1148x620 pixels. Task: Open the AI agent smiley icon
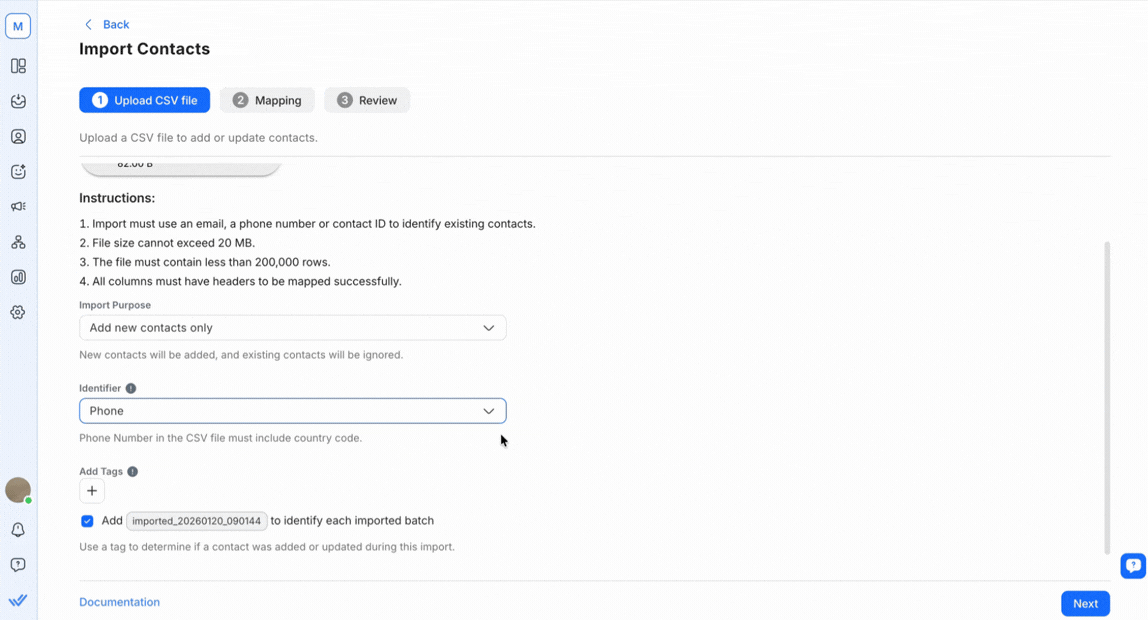coord(18,172)
